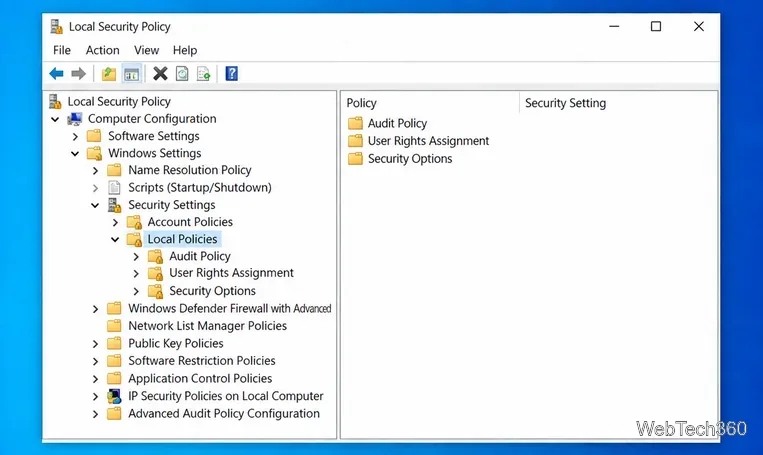Click the Windows Settings folder icon
The width and height of the screenshot is (763, 455).
coord(94,153)
